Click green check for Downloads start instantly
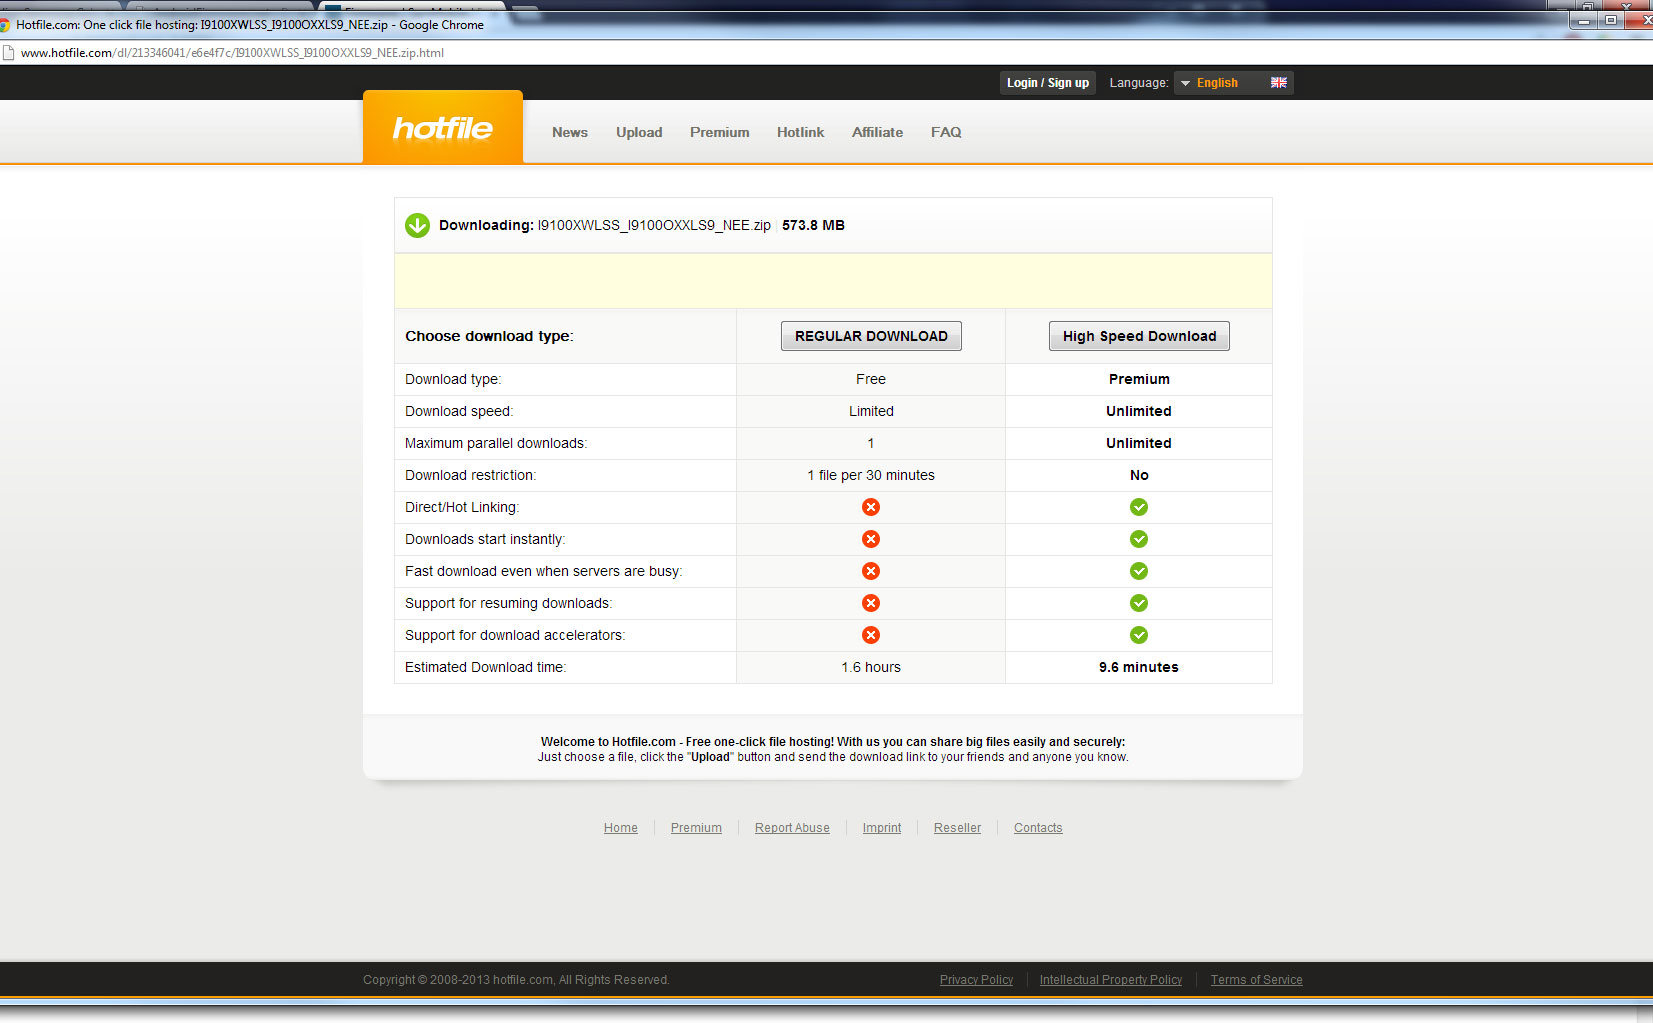The height and width of the screenshot is (1023, 1653). coord(1138,539)
